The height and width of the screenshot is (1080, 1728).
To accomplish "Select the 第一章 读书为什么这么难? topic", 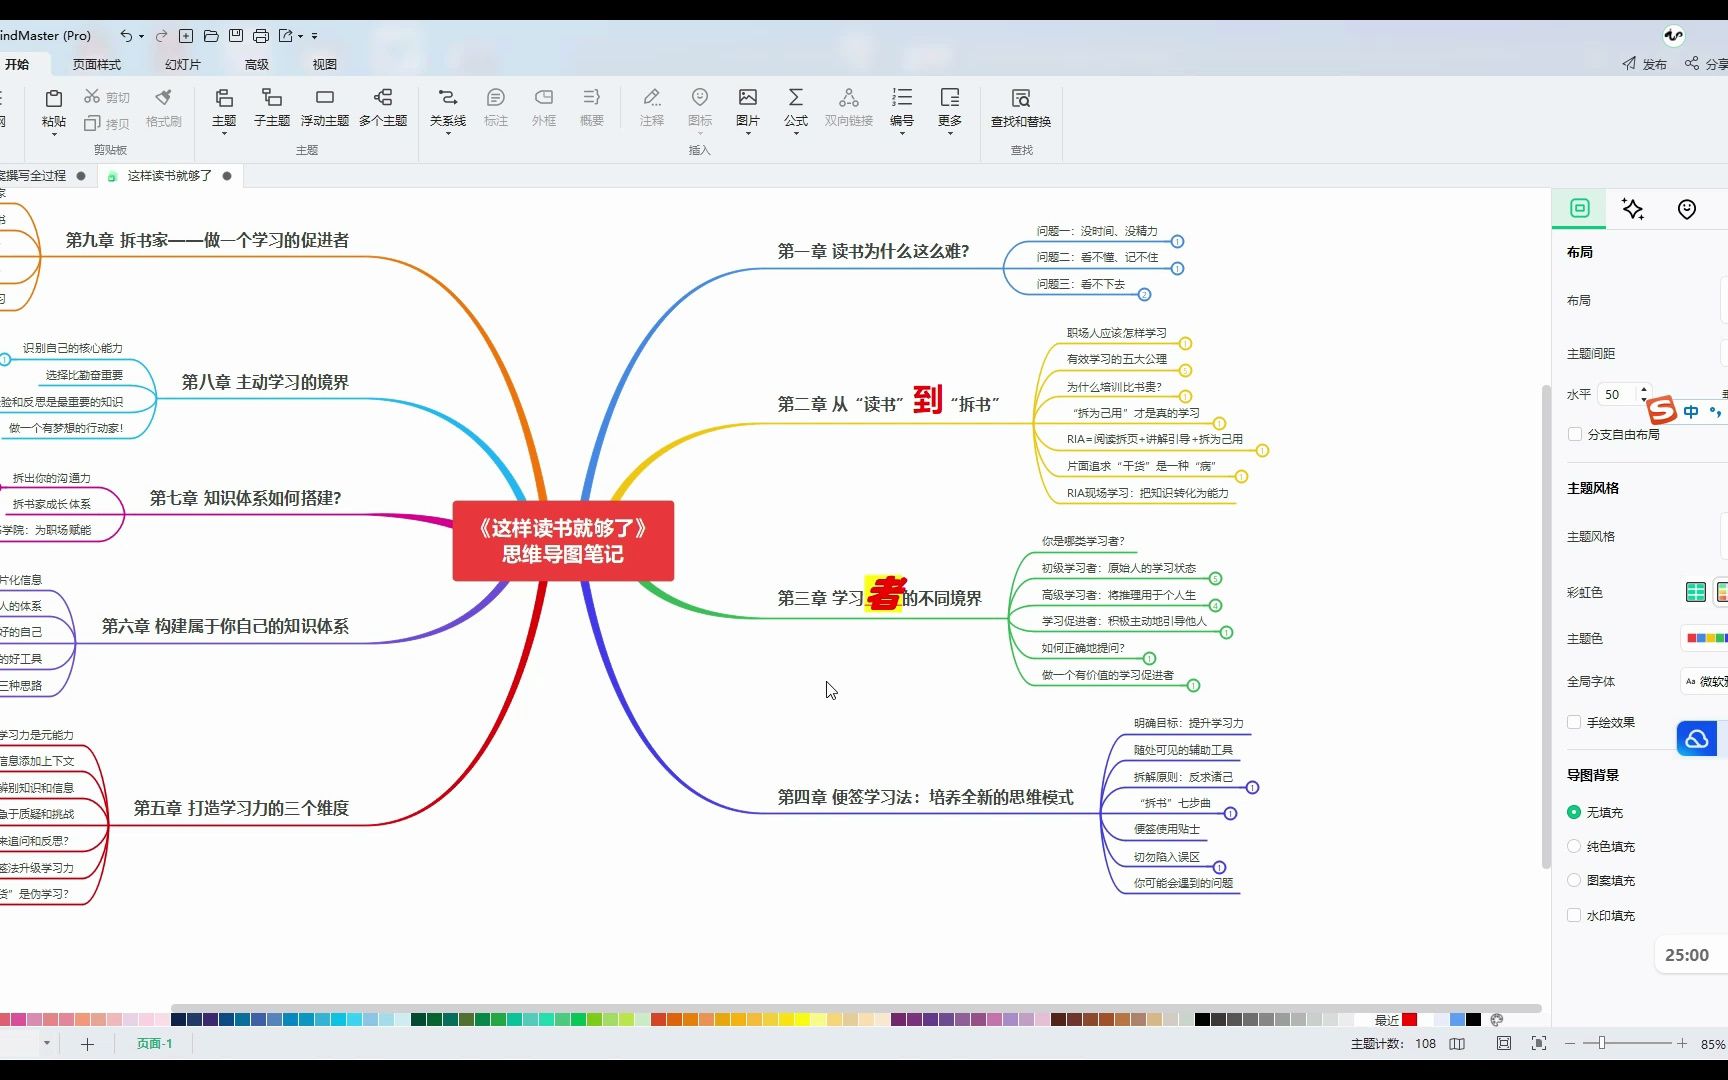I will click(873, 251).
